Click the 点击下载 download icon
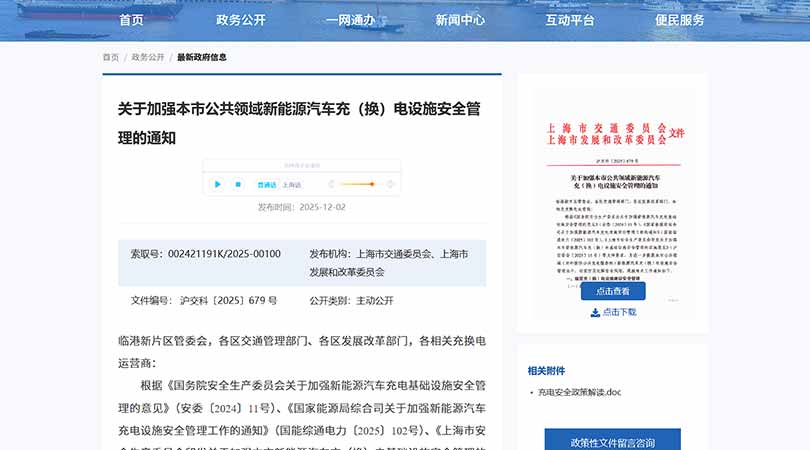810x450 pixels. 596,312
